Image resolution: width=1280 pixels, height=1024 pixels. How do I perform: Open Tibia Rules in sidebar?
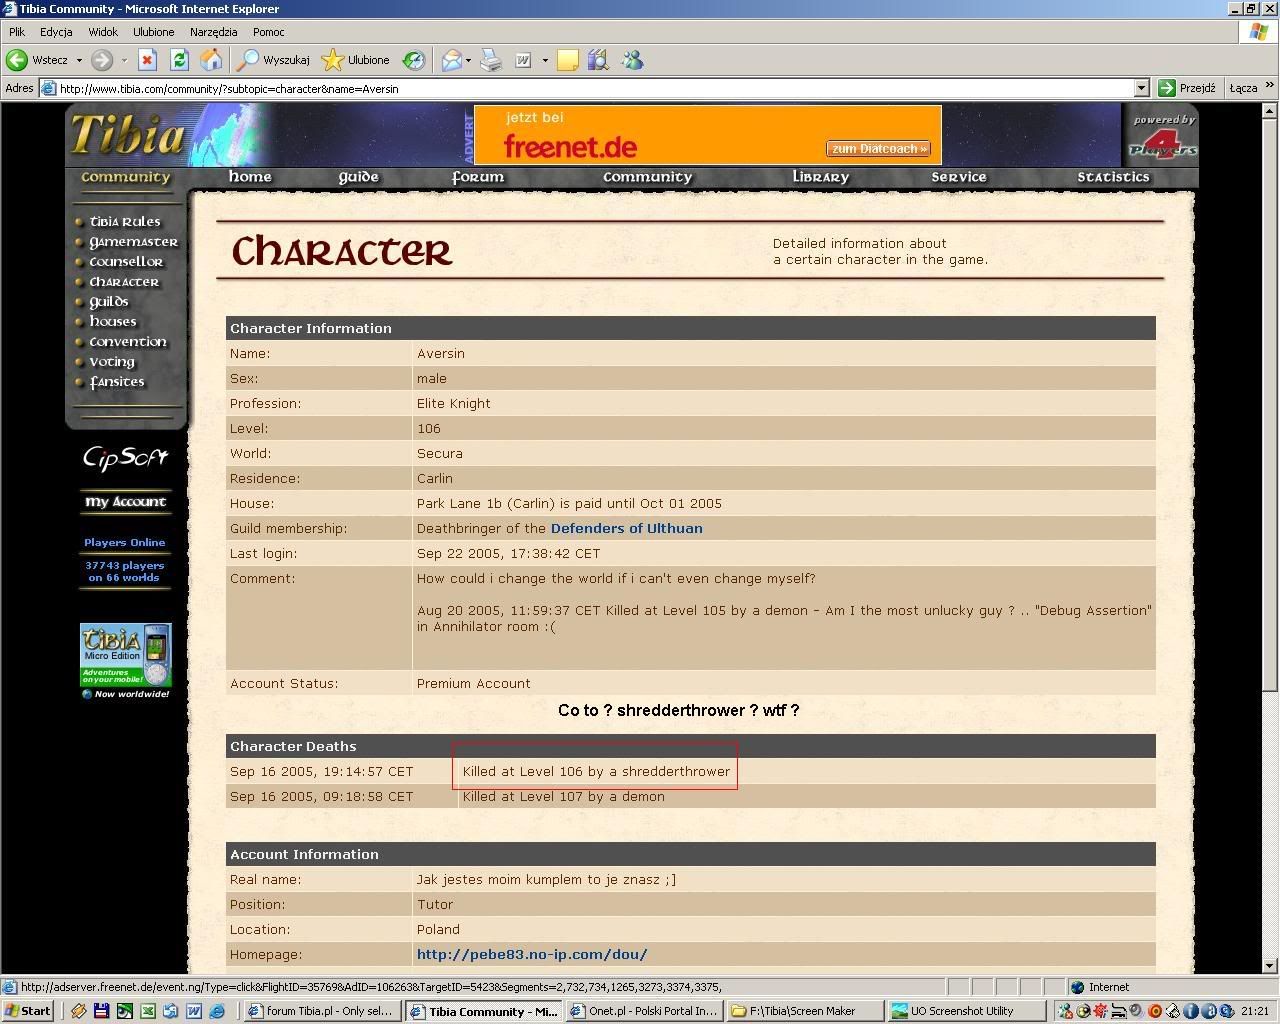point(124,222)
